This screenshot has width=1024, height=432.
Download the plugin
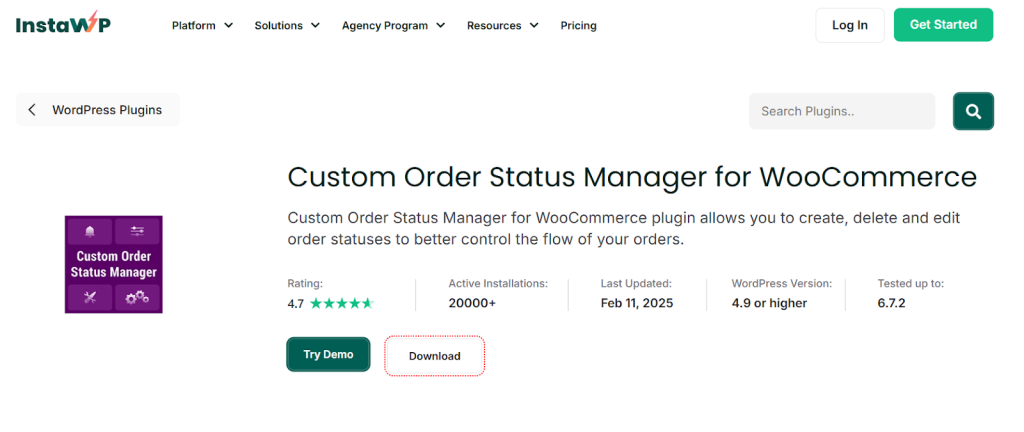[x=434, y=356]
